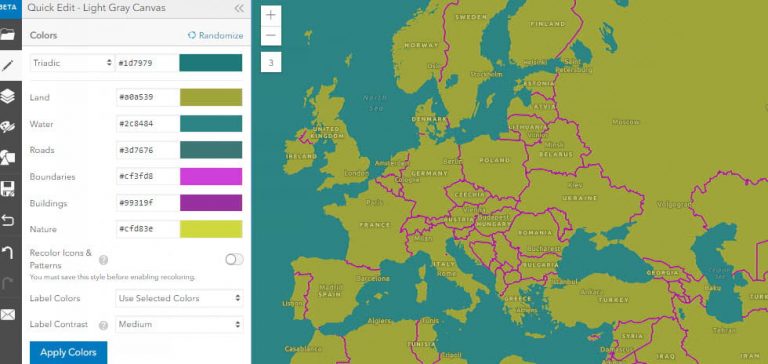Click the Land color swatch

[x=211, y=97]
